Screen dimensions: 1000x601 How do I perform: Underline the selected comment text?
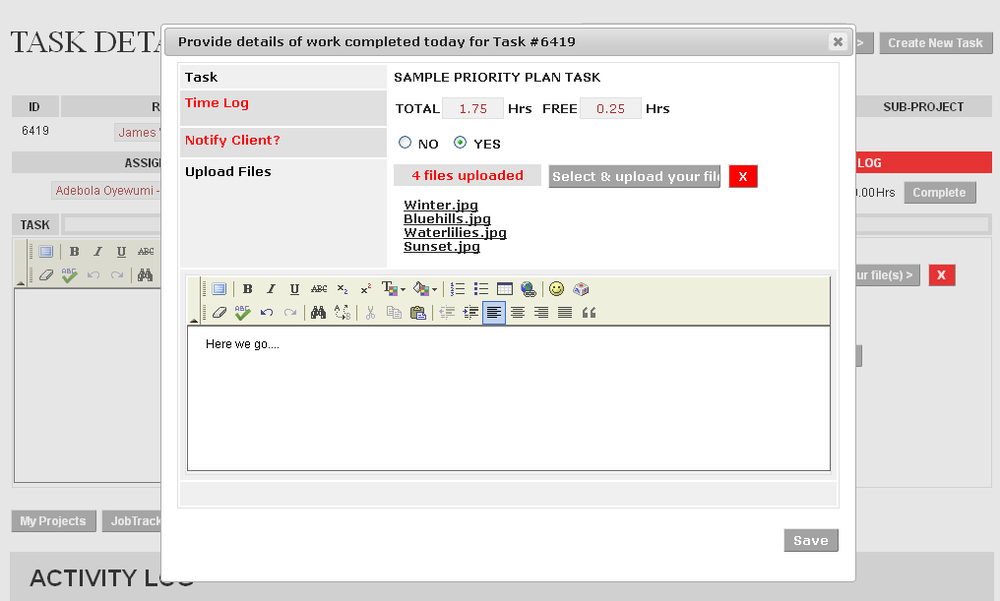(x=293, y=289)
